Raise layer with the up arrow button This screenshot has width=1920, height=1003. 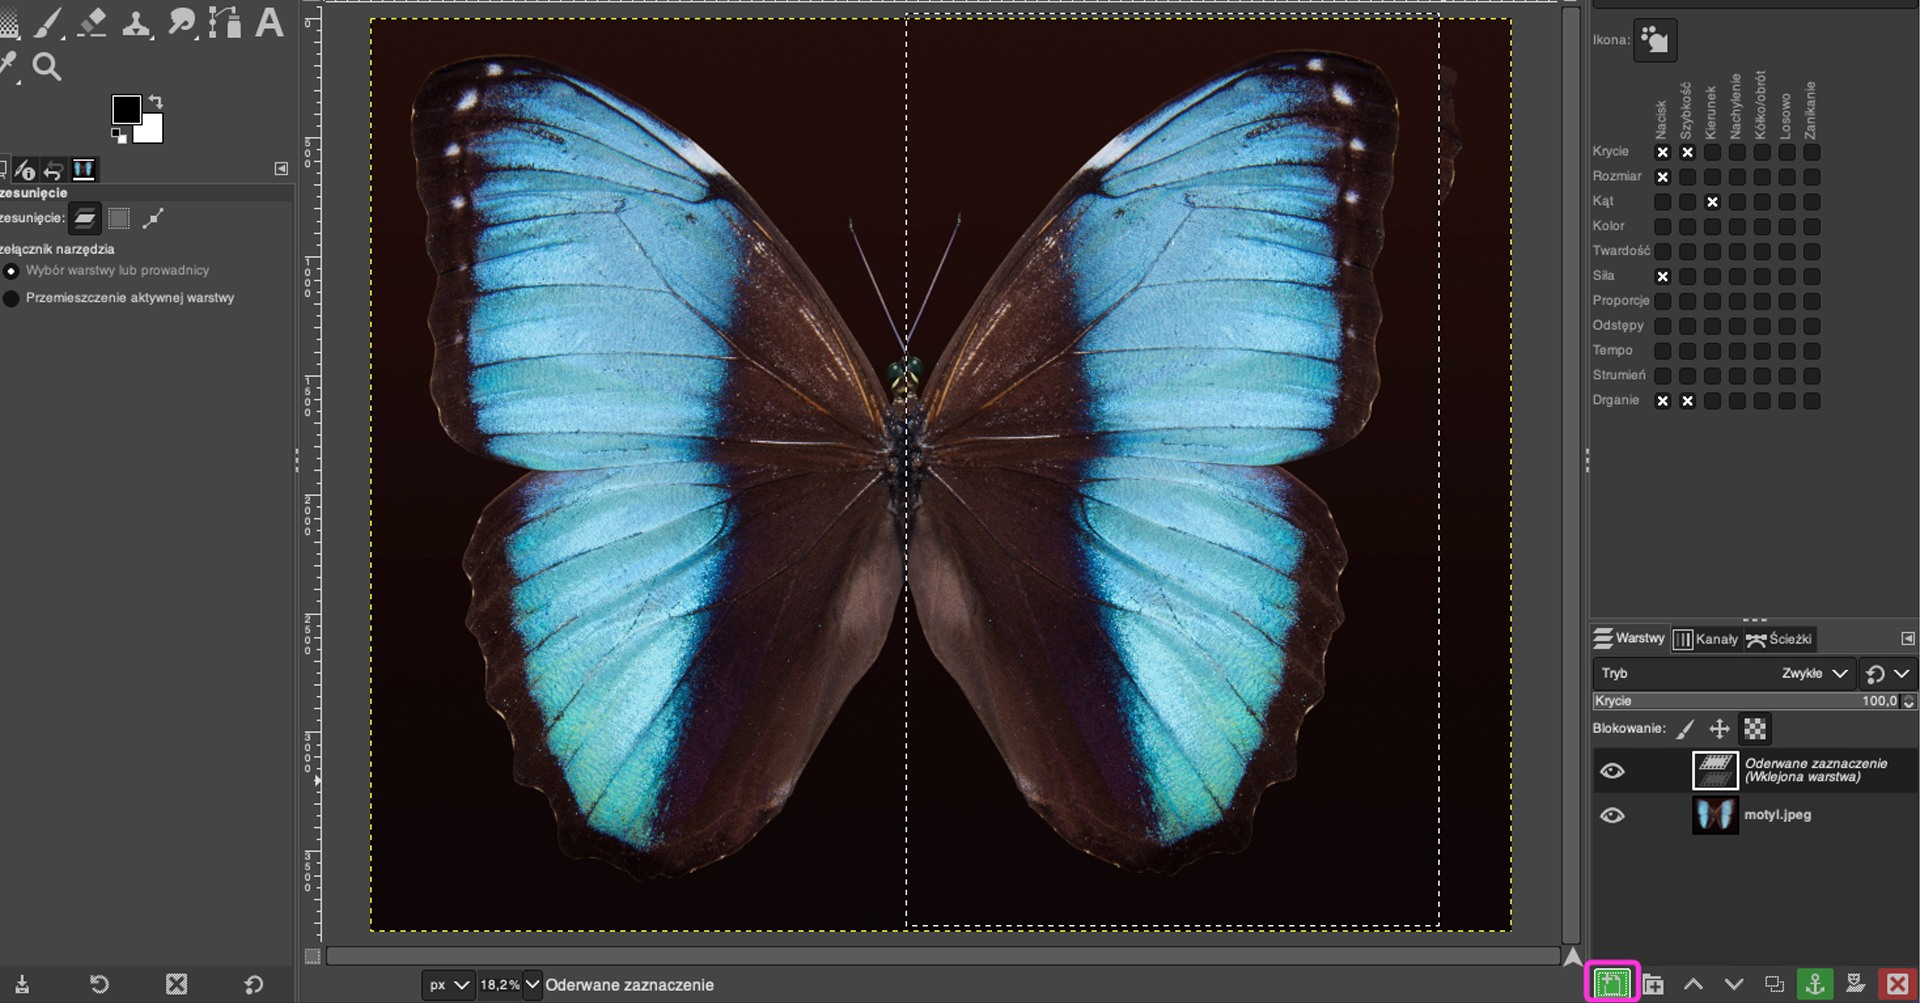click(1693, 984)
